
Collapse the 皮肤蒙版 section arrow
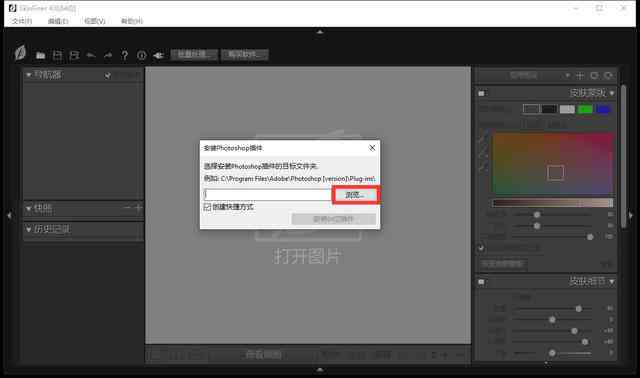pos(611,93)
